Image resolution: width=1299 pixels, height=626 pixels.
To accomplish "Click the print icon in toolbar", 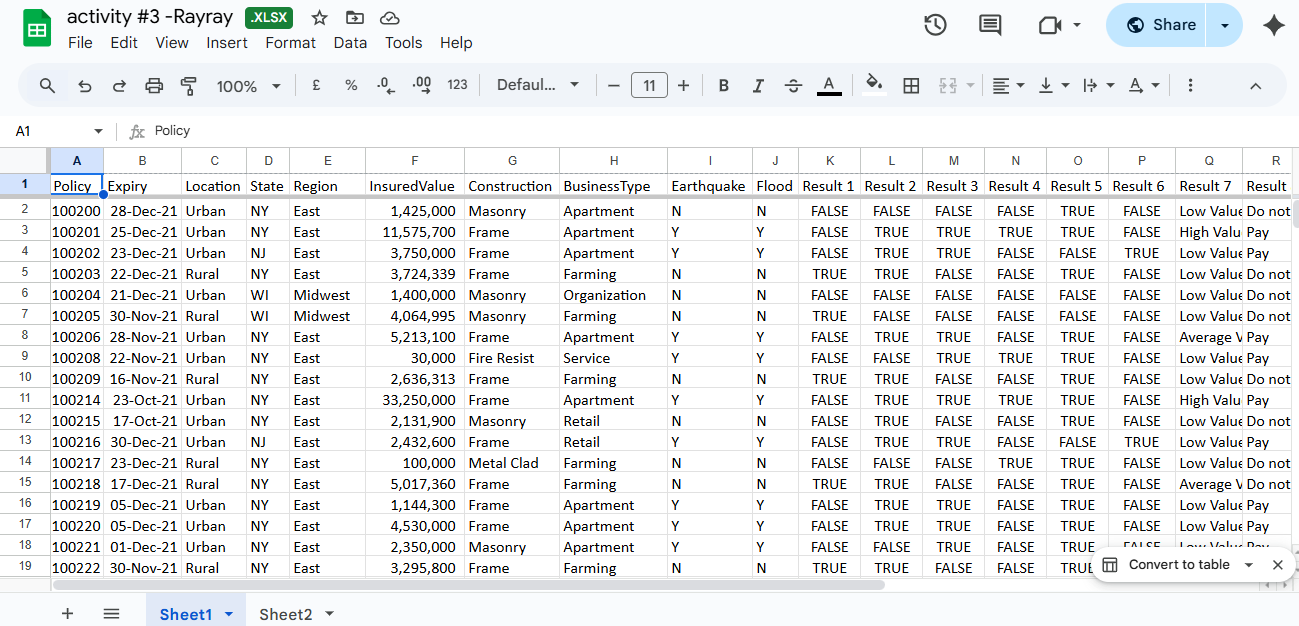I will point(154,86).
